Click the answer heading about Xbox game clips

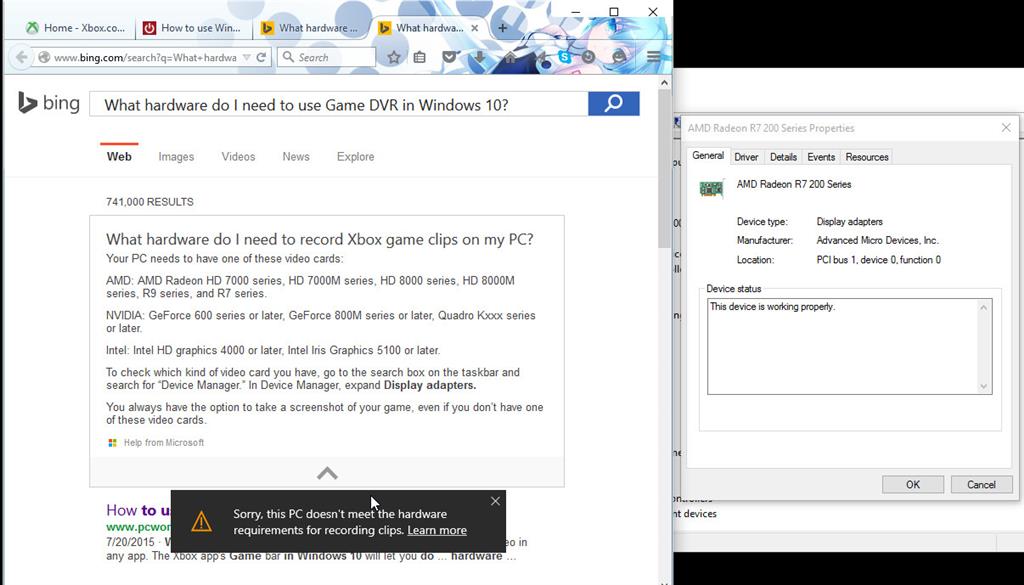click(x=320, y=239)
